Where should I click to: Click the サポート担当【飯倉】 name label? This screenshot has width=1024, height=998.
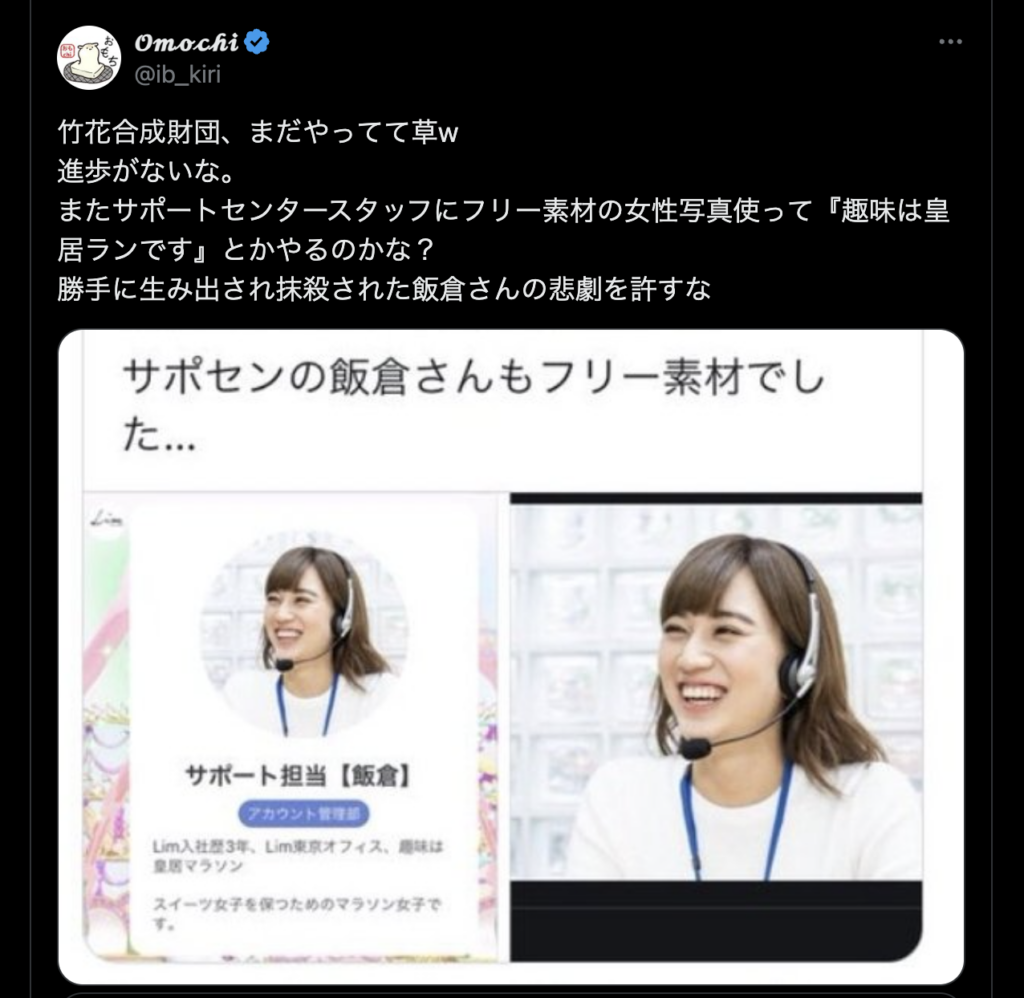pyautogui.click(x=300, y=776)
